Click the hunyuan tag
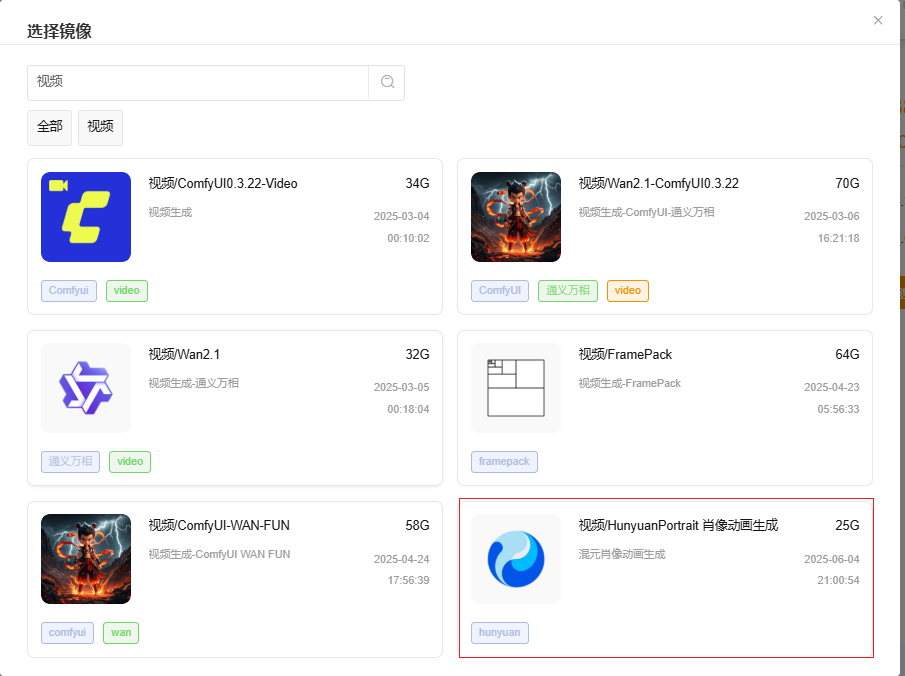Viewport: 905px width, 676px height. (x=500, y=632)
